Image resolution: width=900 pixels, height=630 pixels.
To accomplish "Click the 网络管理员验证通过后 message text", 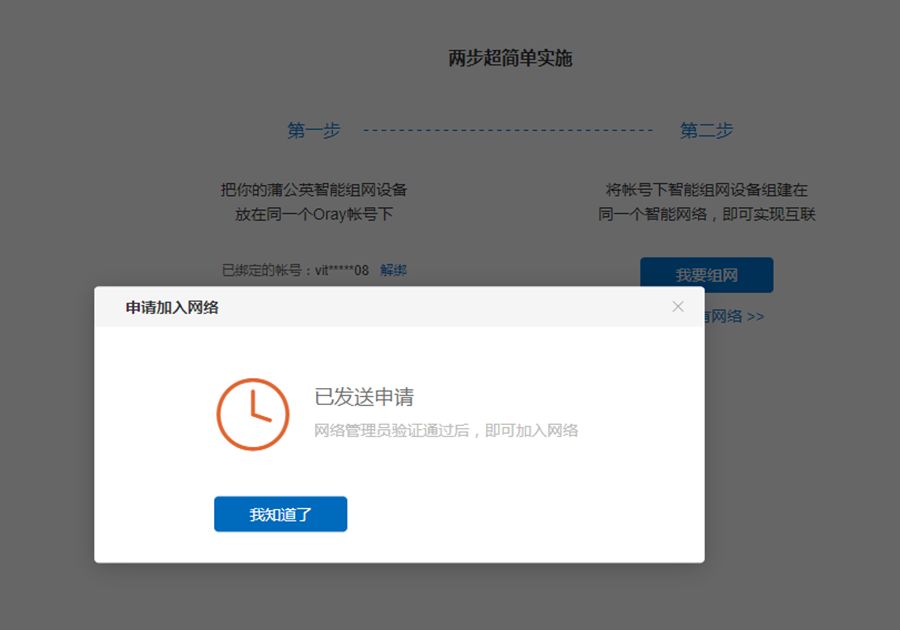I will click(x=392, y=430).
